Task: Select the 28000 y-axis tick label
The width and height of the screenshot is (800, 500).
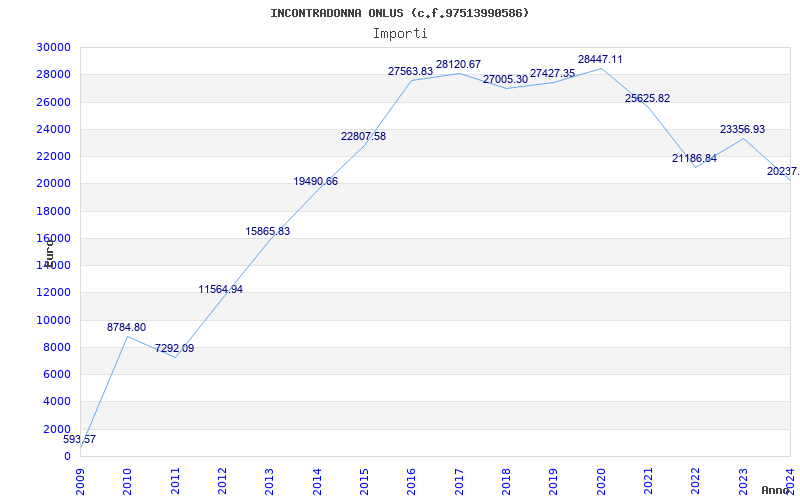Action: (54, 75)
